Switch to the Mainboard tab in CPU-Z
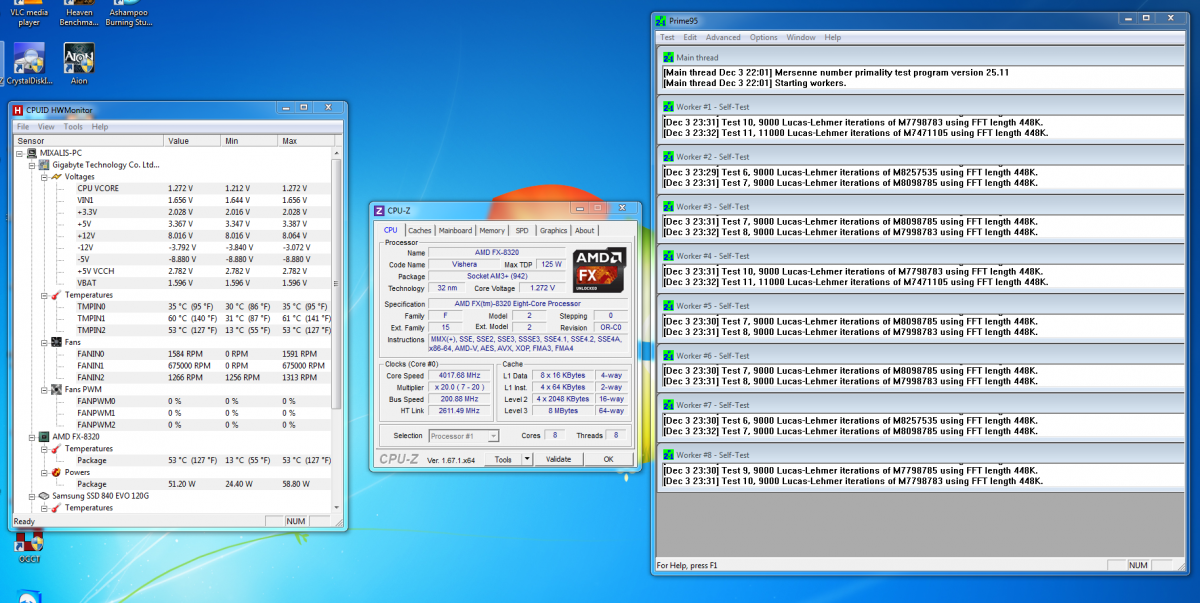Image resolution: width=1200 pixels, height=603 pixels. pos(455,230)
